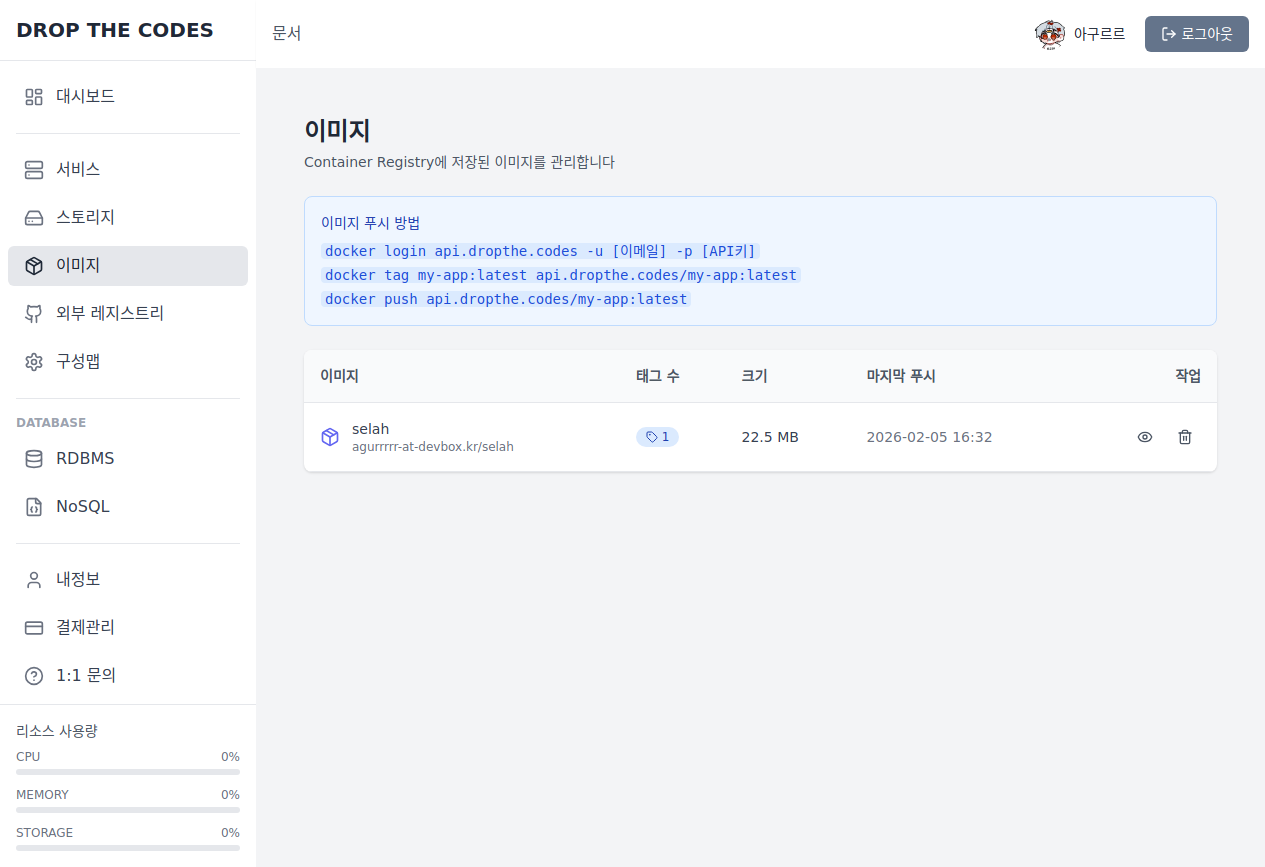The width and height of the screenshot is (1265, 867).
Task: Click the DROP THE CODES logo
Action: click(115, 30)
